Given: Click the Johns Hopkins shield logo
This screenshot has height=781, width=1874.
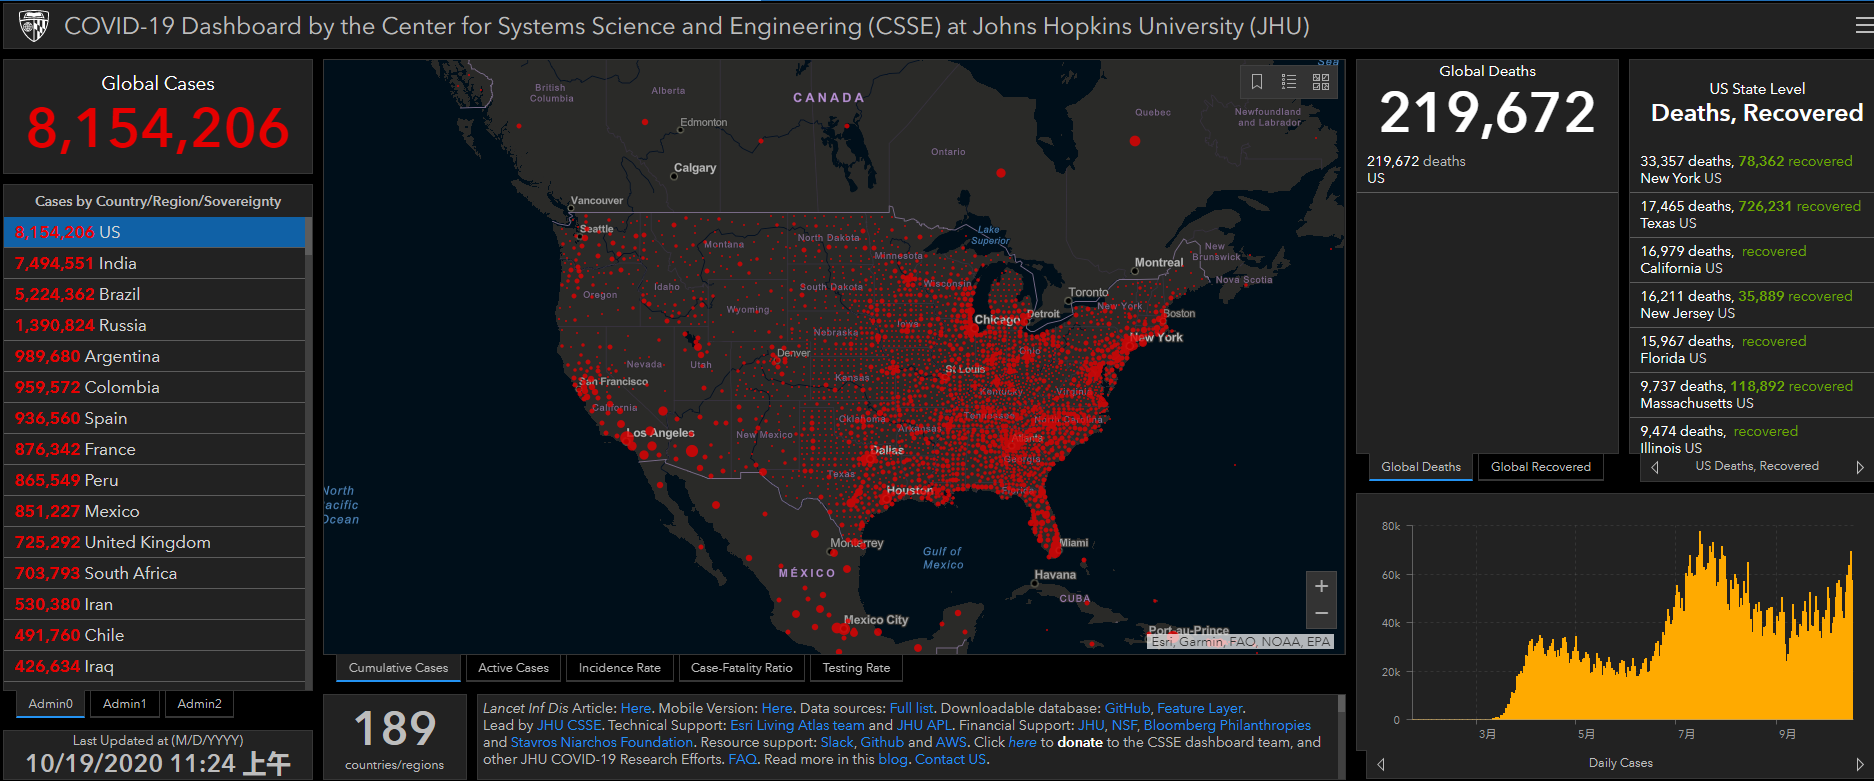Looking at the screenshot, I should click(34, 26).
